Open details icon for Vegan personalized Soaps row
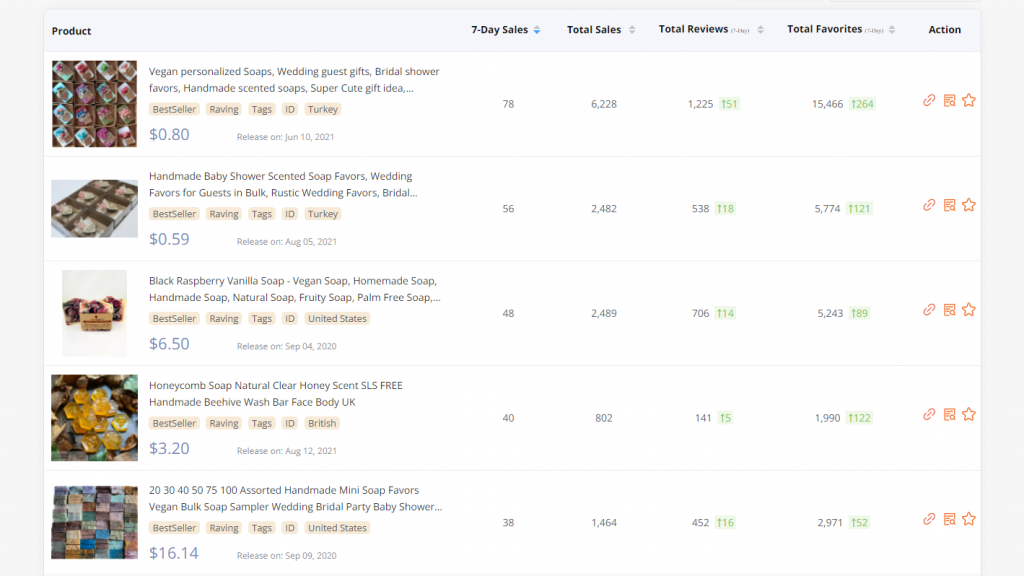Viewport: 1024px width, 576px height. pyautogui.click(x=949, y=100)
